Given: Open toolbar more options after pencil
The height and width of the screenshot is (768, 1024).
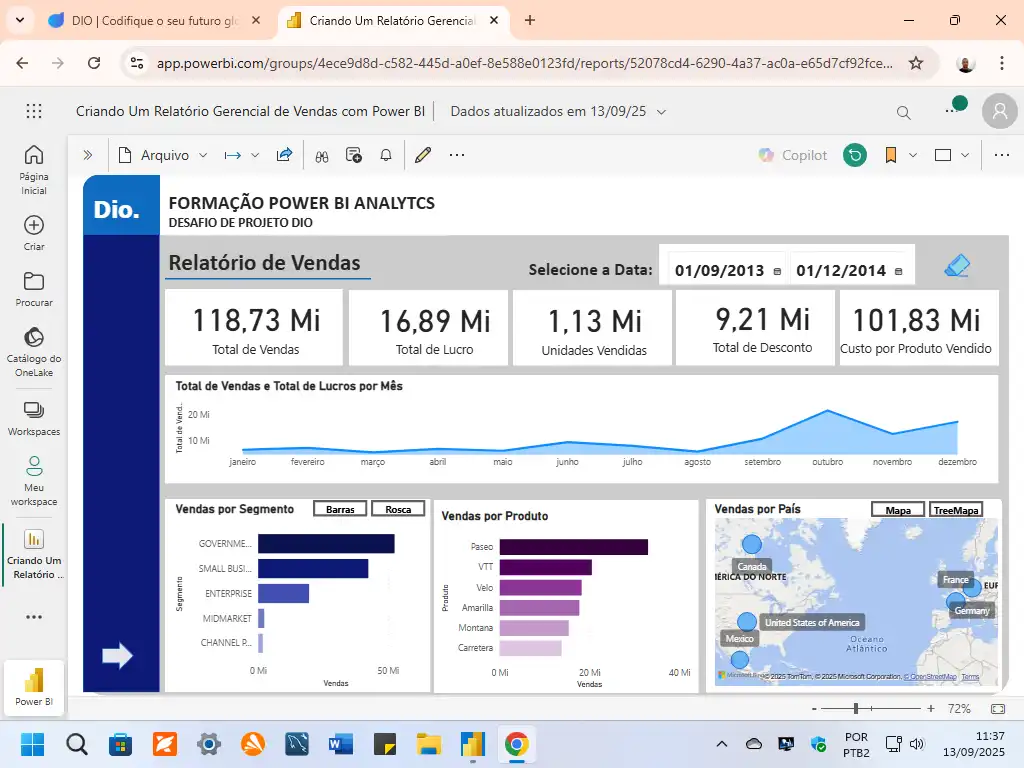Looking at the screenshot, I should point(456,155).
